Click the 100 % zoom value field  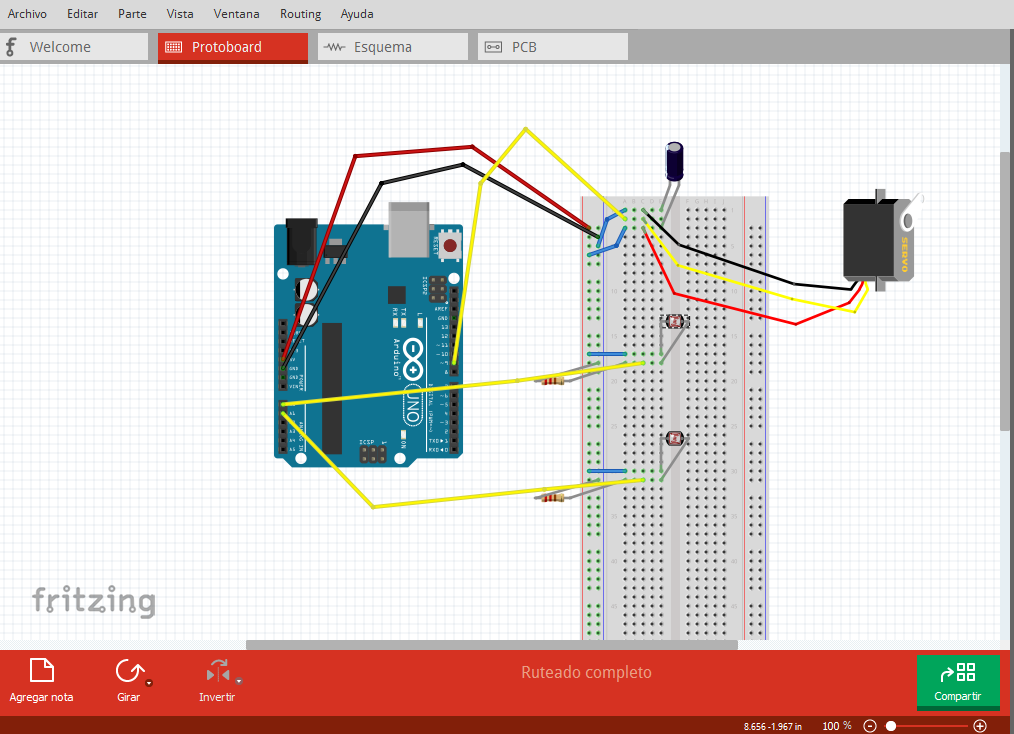coord(836,726)
